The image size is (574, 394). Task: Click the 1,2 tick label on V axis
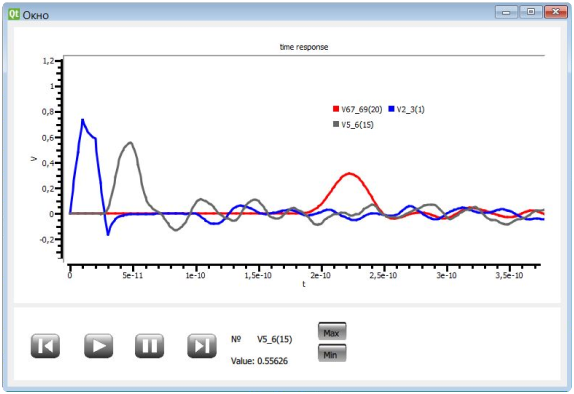48,61
